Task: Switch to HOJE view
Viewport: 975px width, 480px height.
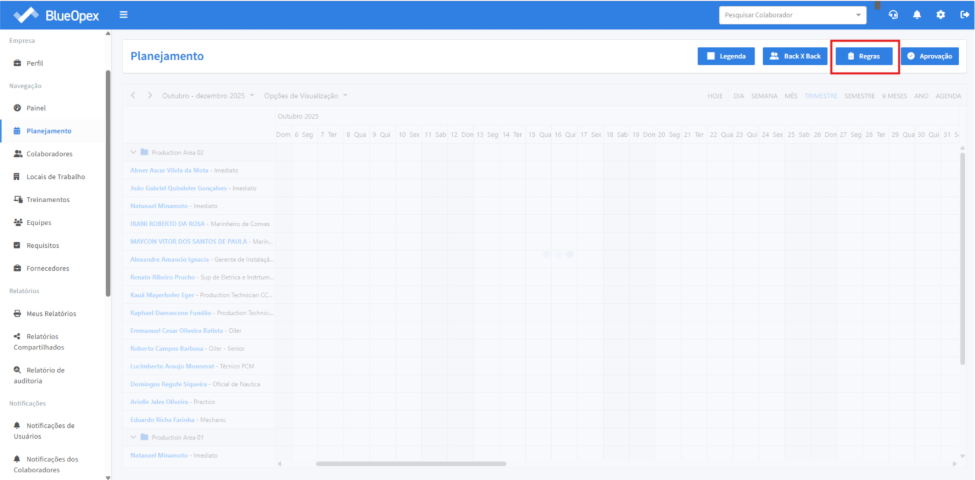Action: pos(715,96)
